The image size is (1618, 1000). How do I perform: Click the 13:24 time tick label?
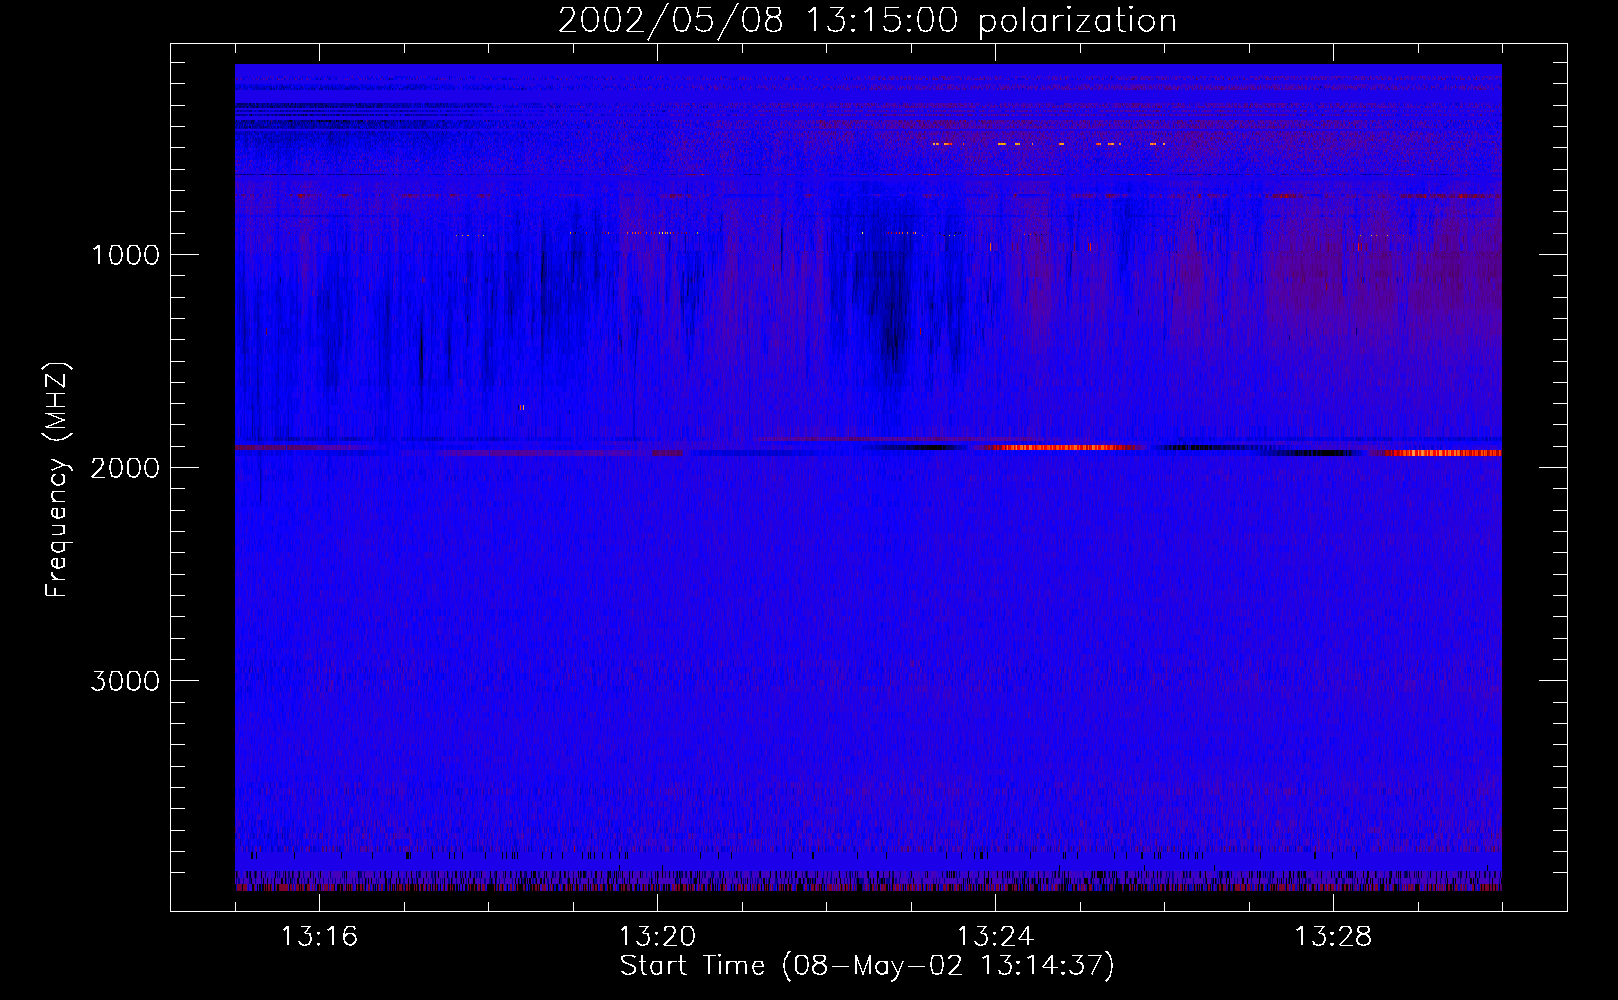click(x=995, y=936)
